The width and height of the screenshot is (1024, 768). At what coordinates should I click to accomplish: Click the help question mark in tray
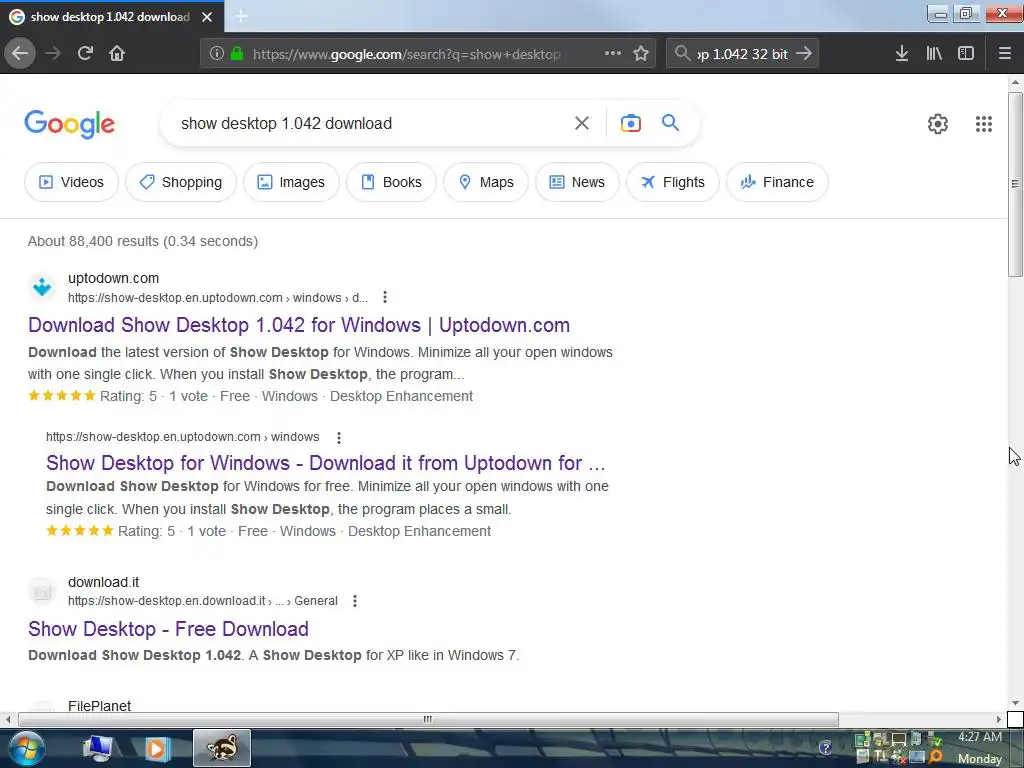click(825, 748)
